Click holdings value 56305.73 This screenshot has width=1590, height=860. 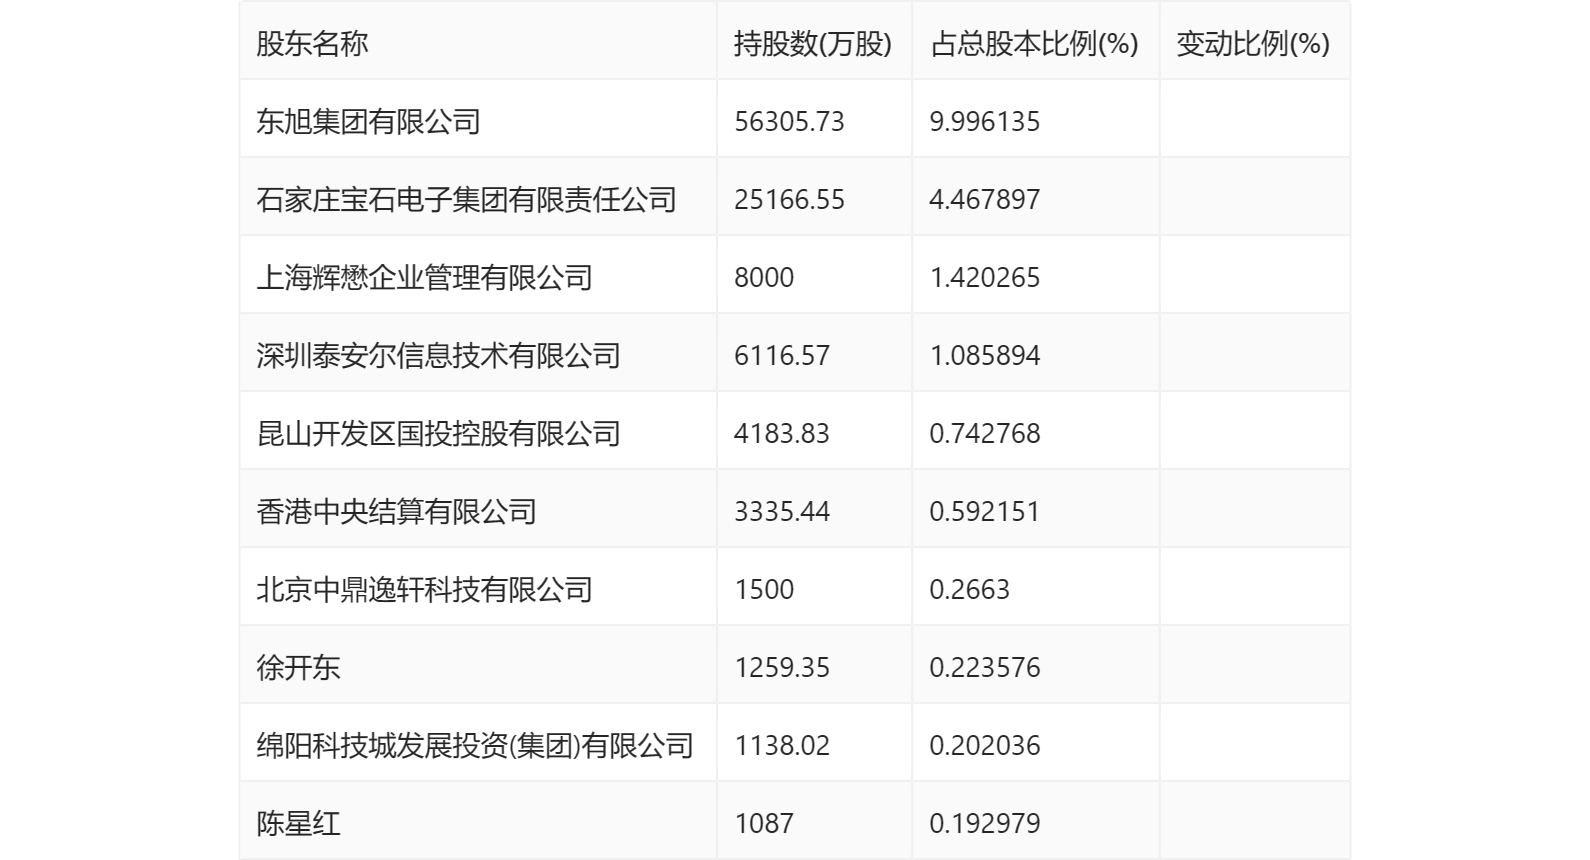click(x=789, y=122)
